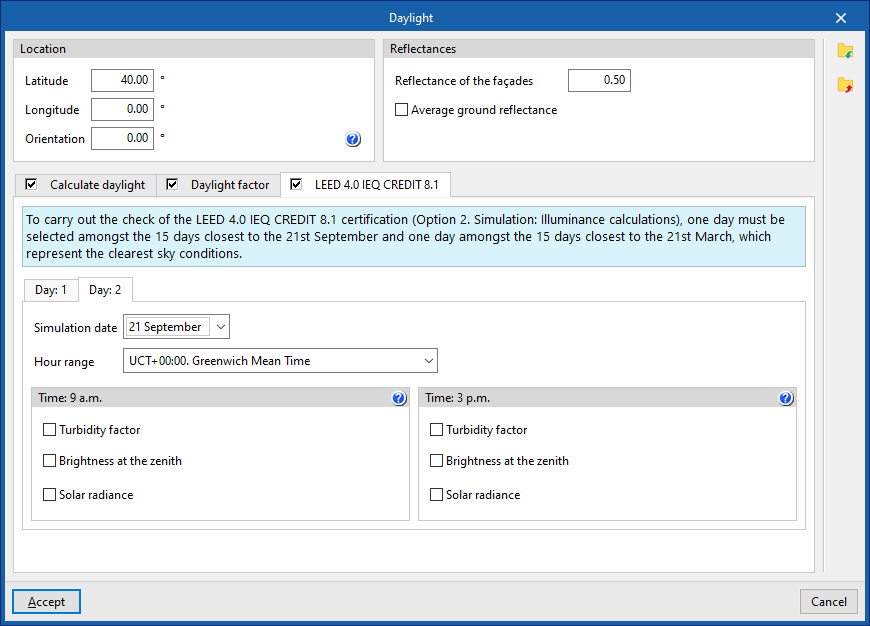Screen dimensions: 870x626
Task: Click the red-arrow folder export icon
Action: [x=845, y=85]
